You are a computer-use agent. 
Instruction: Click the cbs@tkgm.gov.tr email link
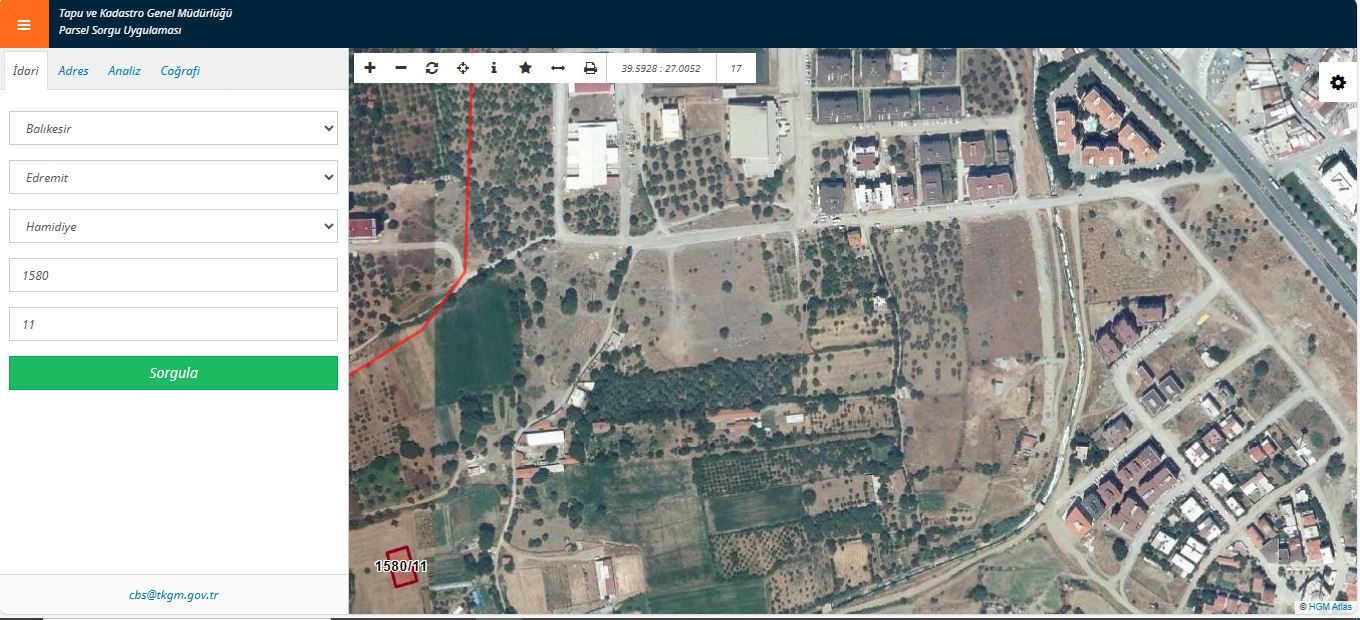173,595
